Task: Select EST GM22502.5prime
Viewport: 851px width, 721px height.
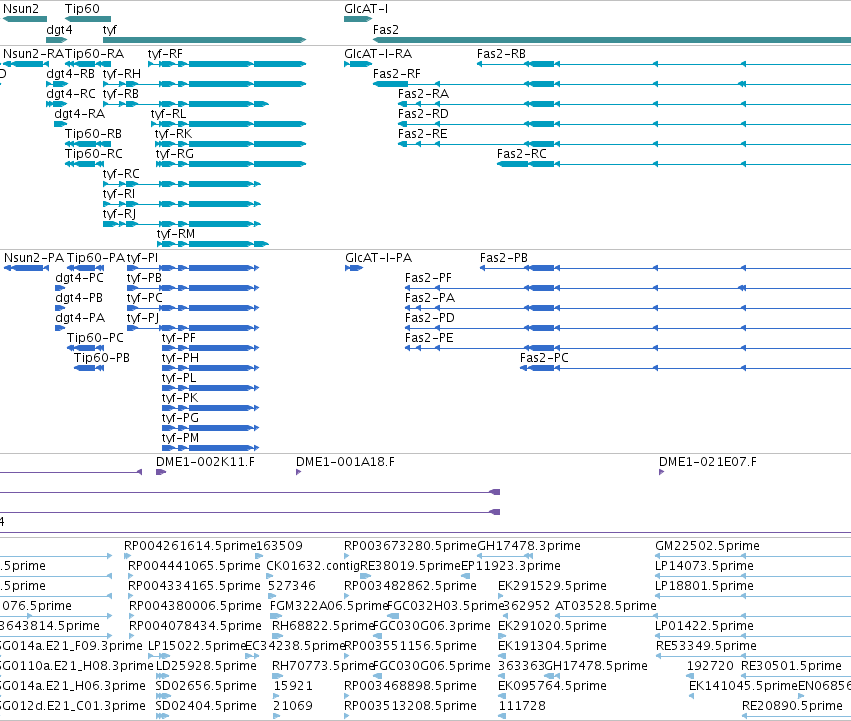Action: (708, 546)
